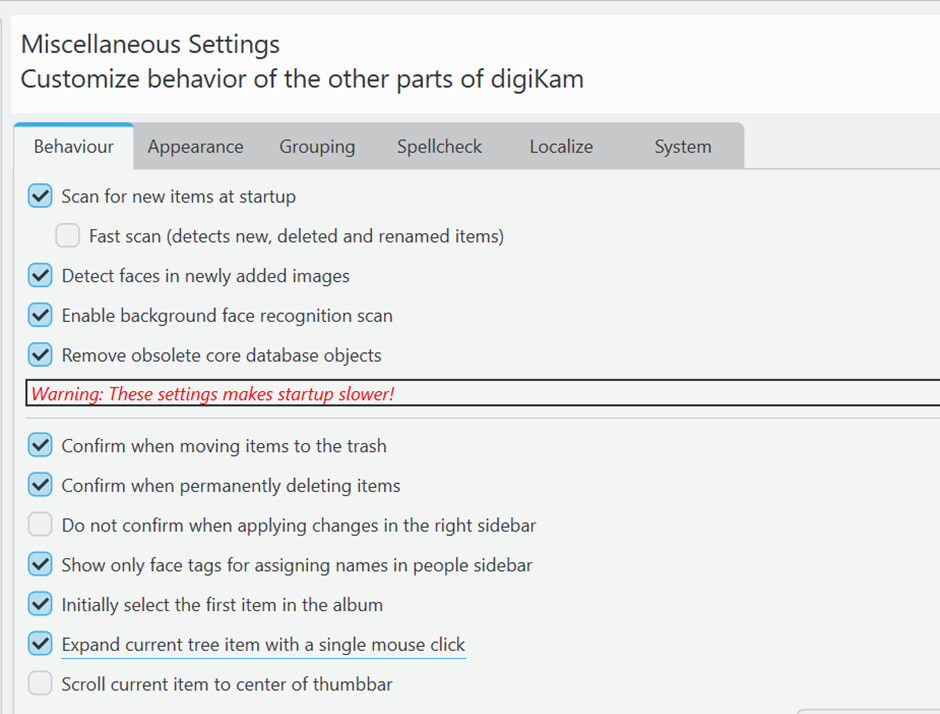The height and width of the screenshot is (714, 940).
Task: Click the red startup warning text
Action: click(213, 394)
